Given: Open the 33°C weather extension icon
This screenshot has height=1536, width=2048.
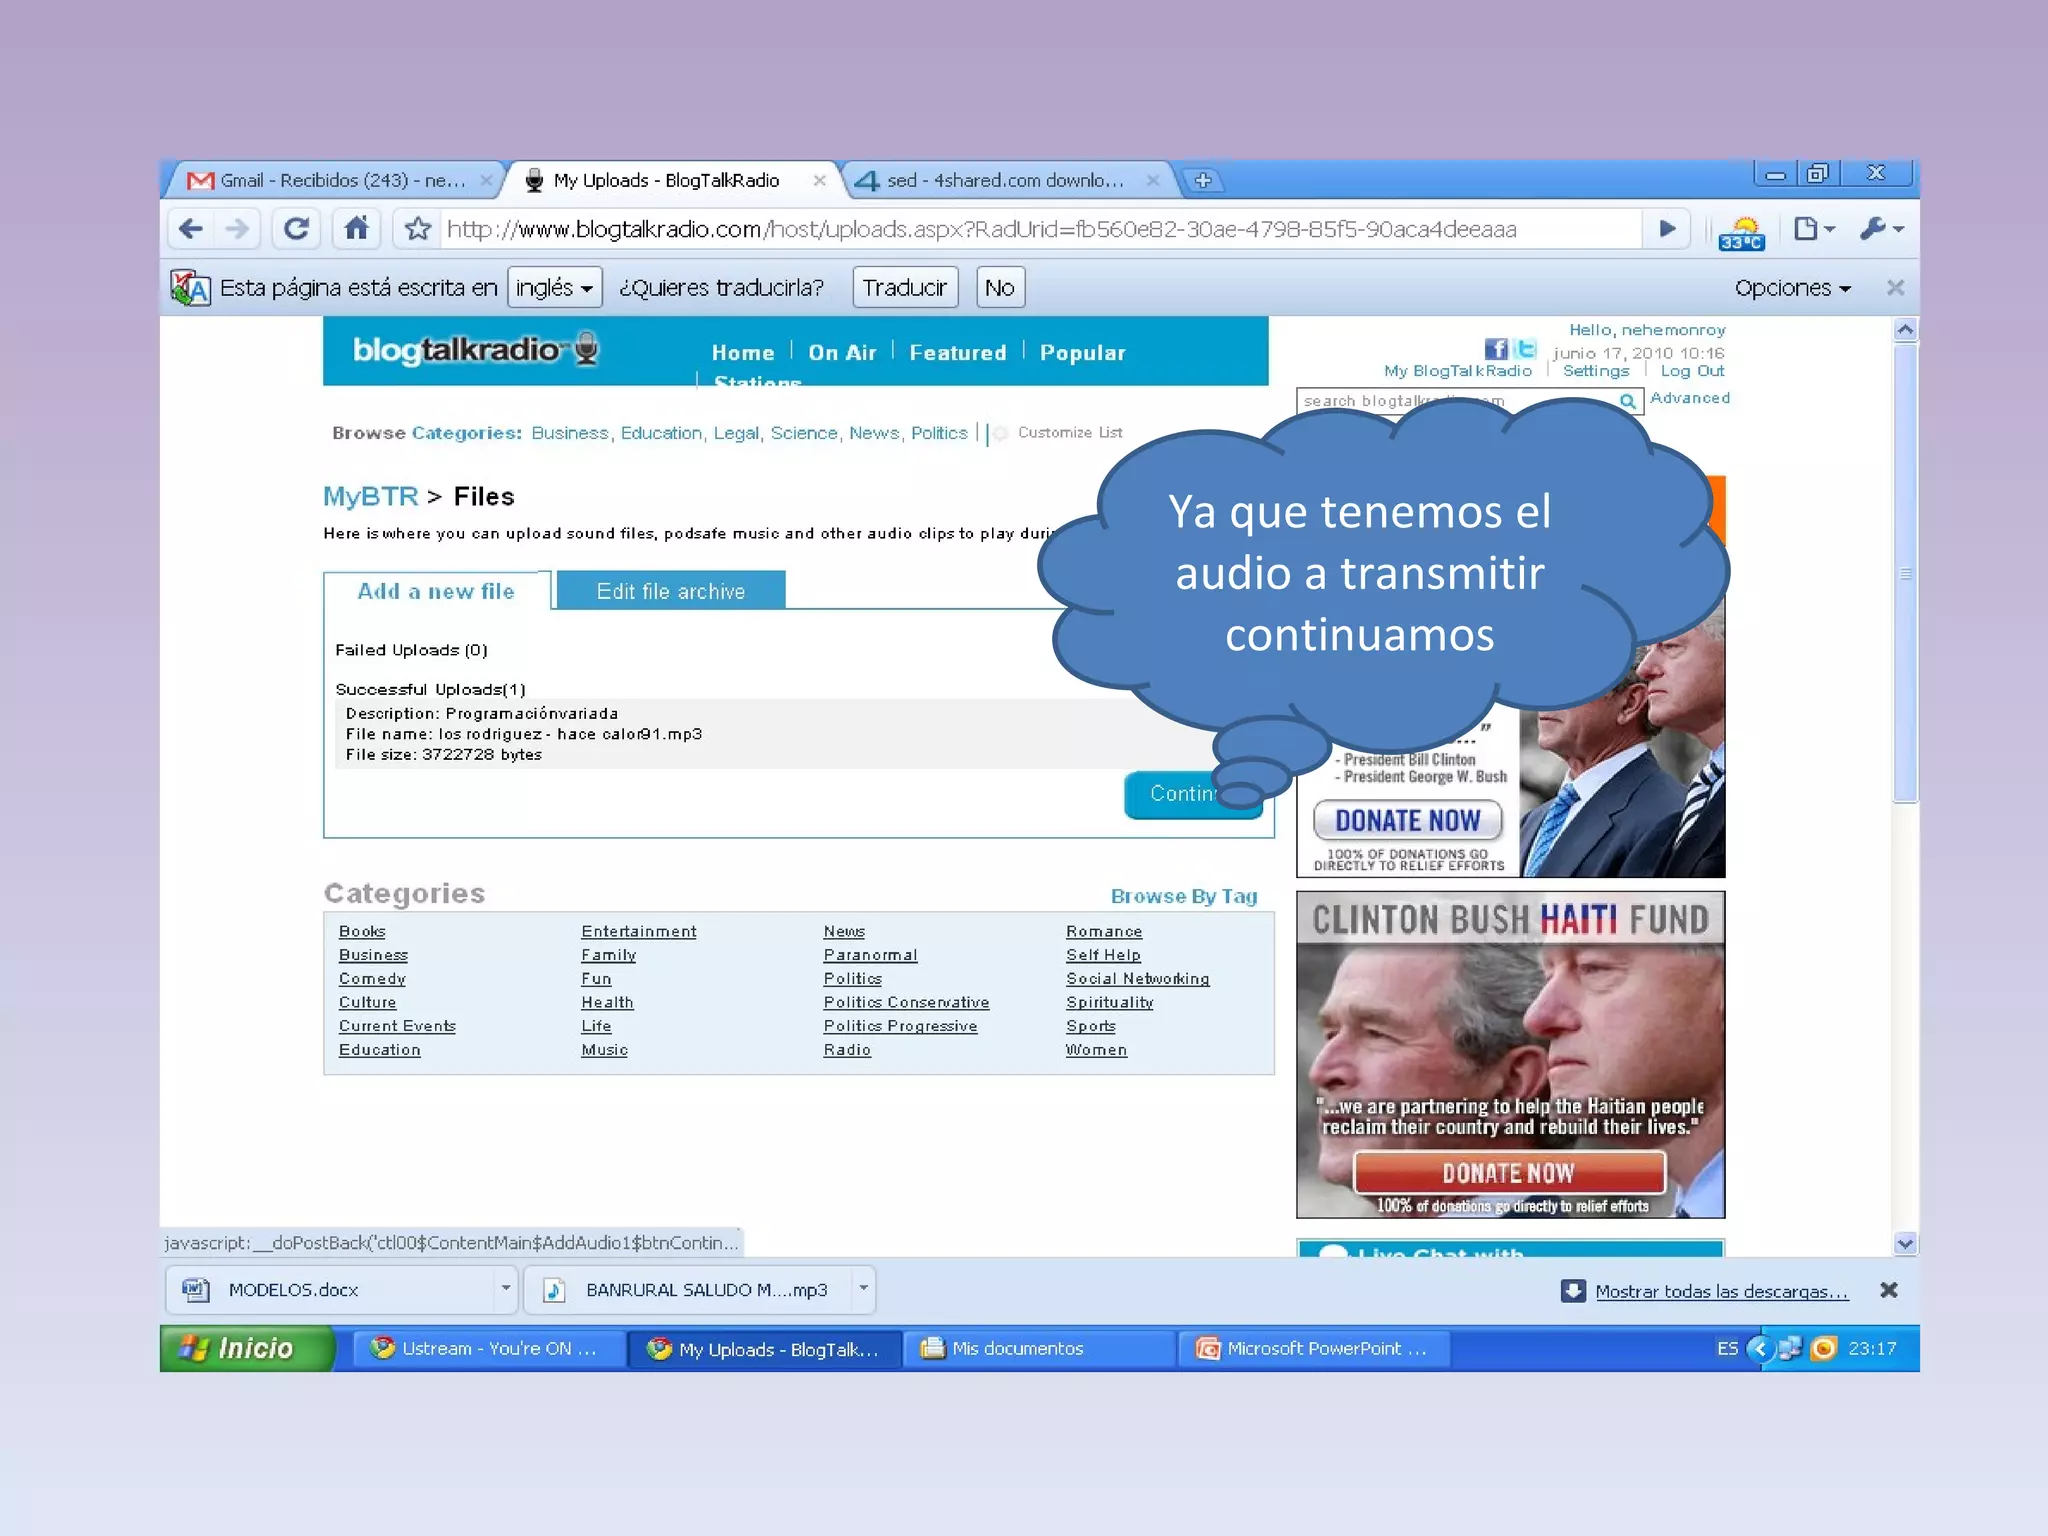Looking at the screenshot, I should coord(1741,232).
